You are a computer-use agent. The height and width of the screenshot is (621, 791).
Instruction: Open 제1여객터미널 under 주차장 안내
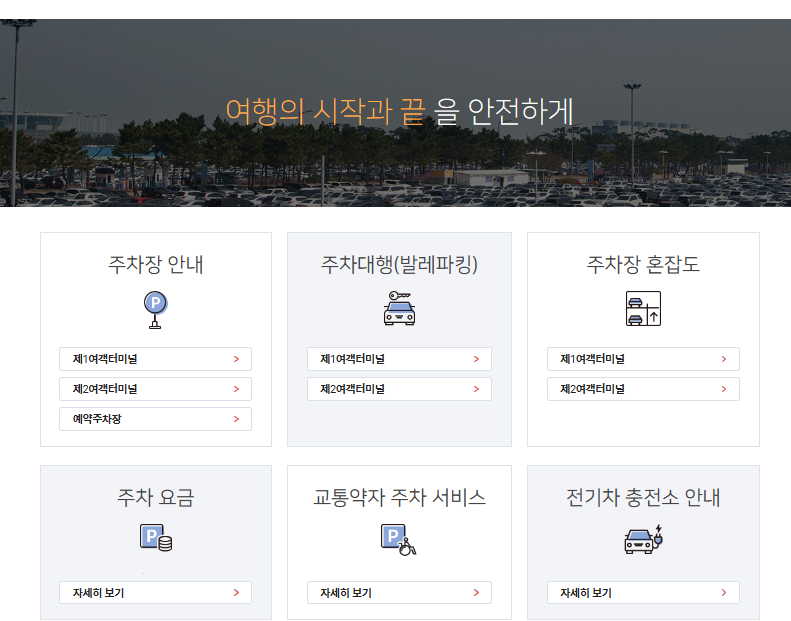tap(155, 359)
